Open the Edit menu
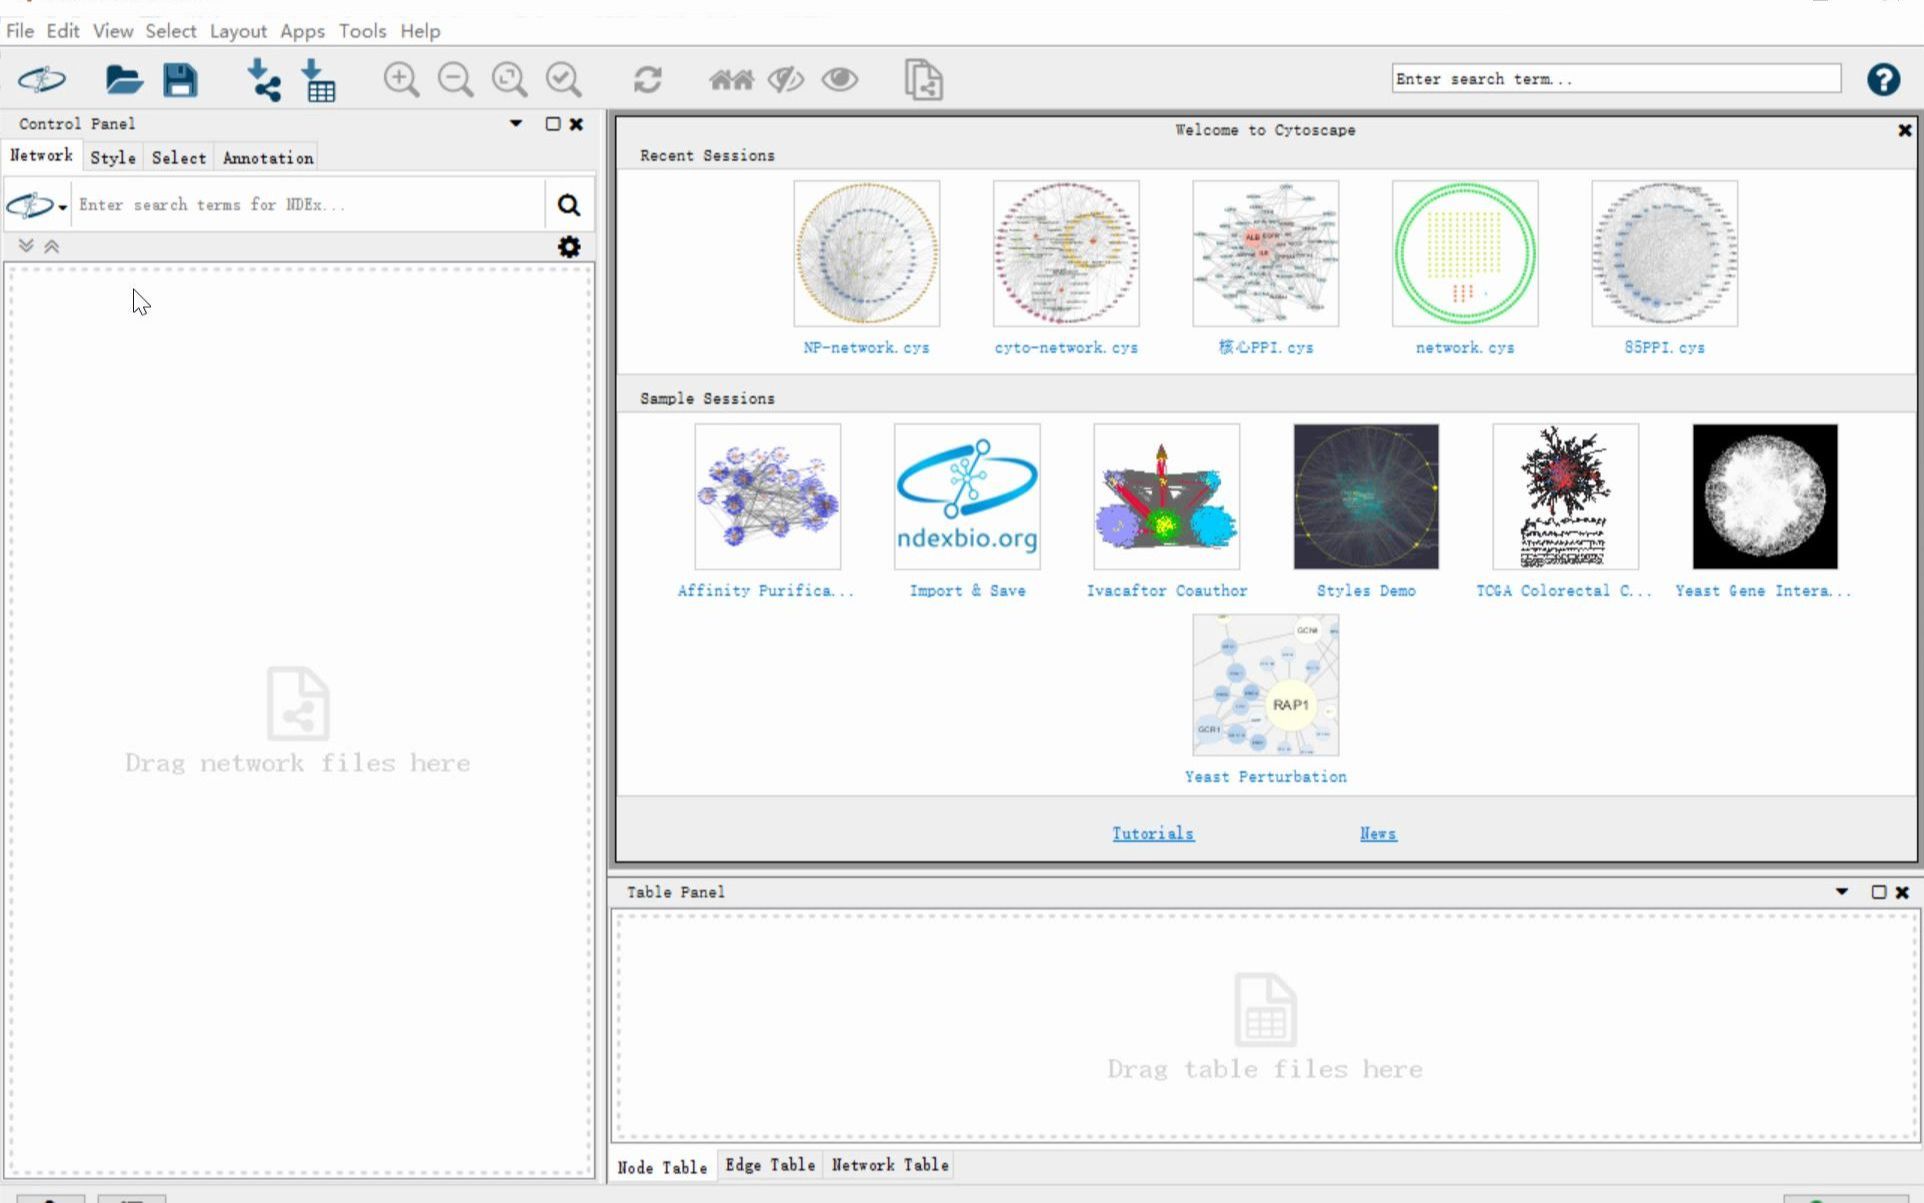1924x1203 pixels. pyautogui.click(x=63, y=31)
